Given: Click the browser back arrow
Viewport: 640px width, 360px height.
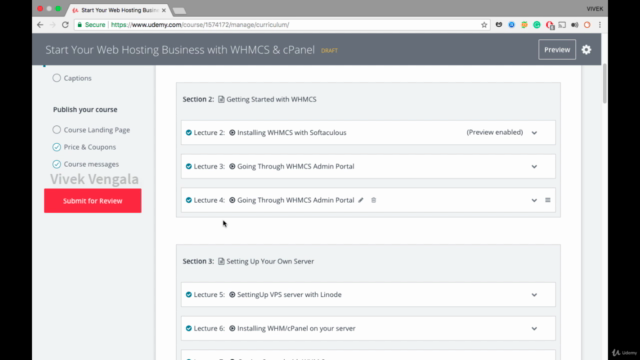Looking at the screenshot, I should click(40, 25).
